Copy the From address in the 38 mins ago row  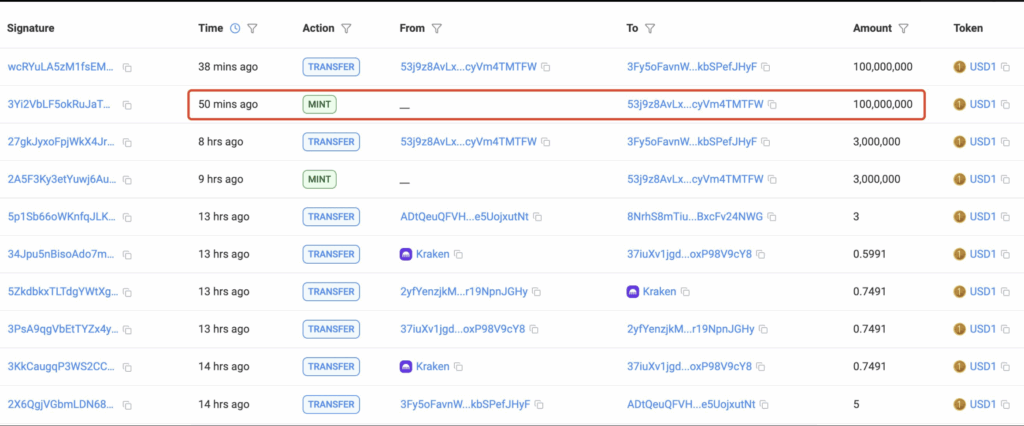point(545,67)
